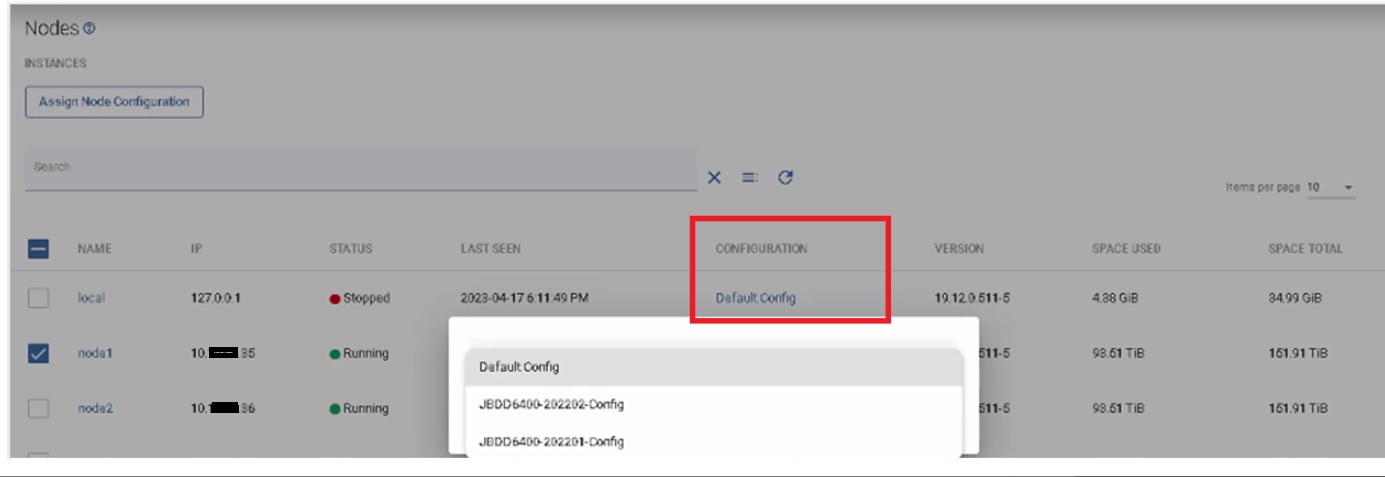1385x477 pixels.
Task: Open the Default Config link for local
Action: click(755, 298)
